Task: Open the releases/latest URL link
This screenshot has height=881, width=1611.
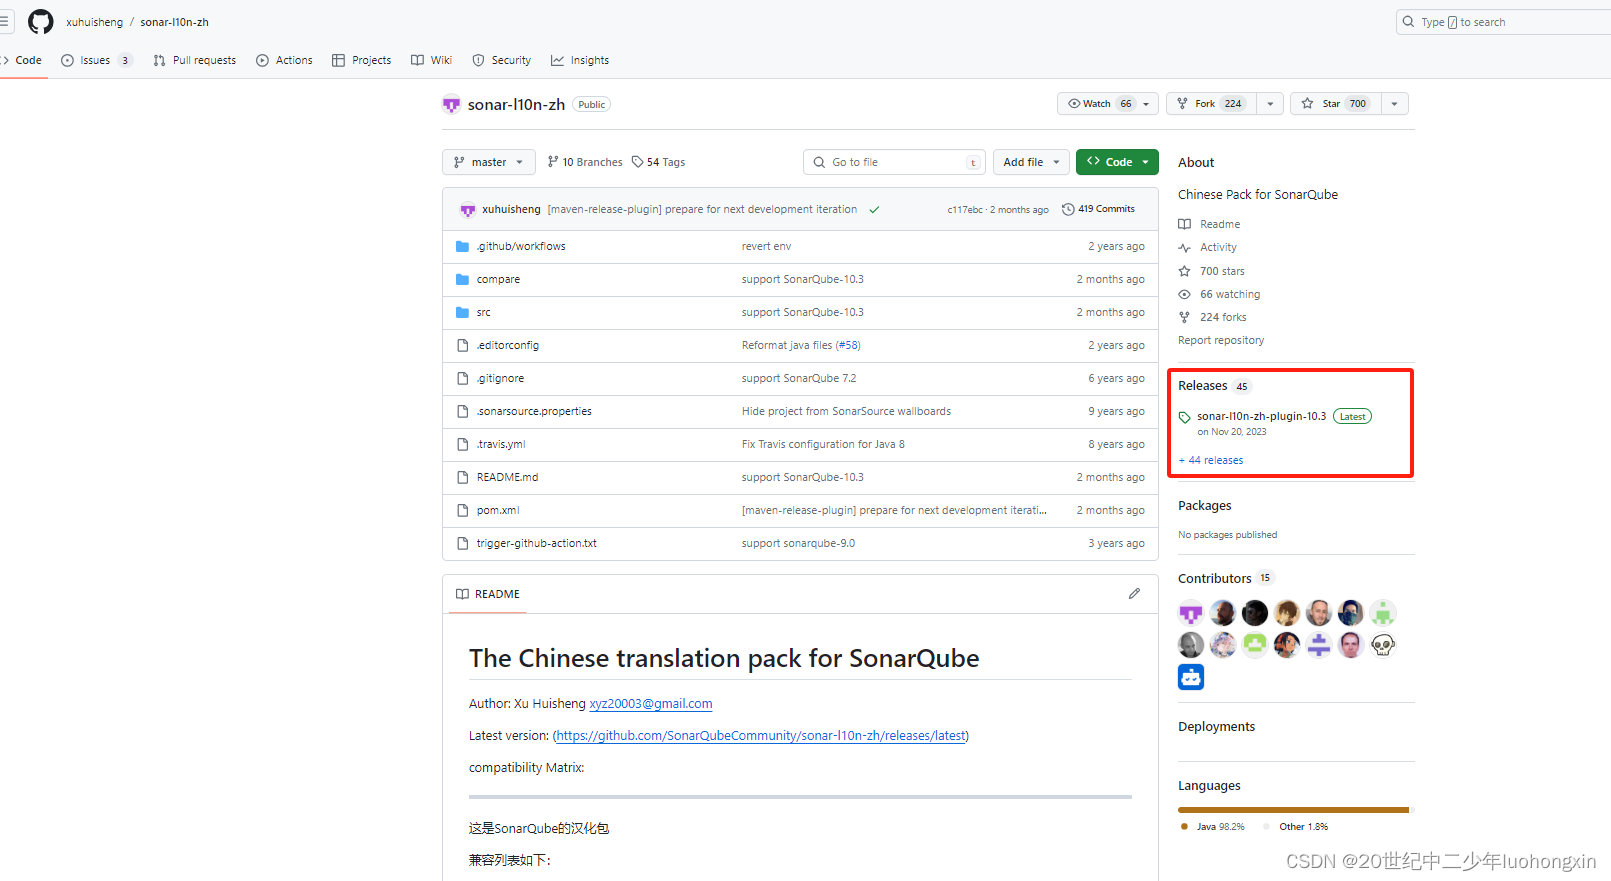Action: [x=761, y=736]
